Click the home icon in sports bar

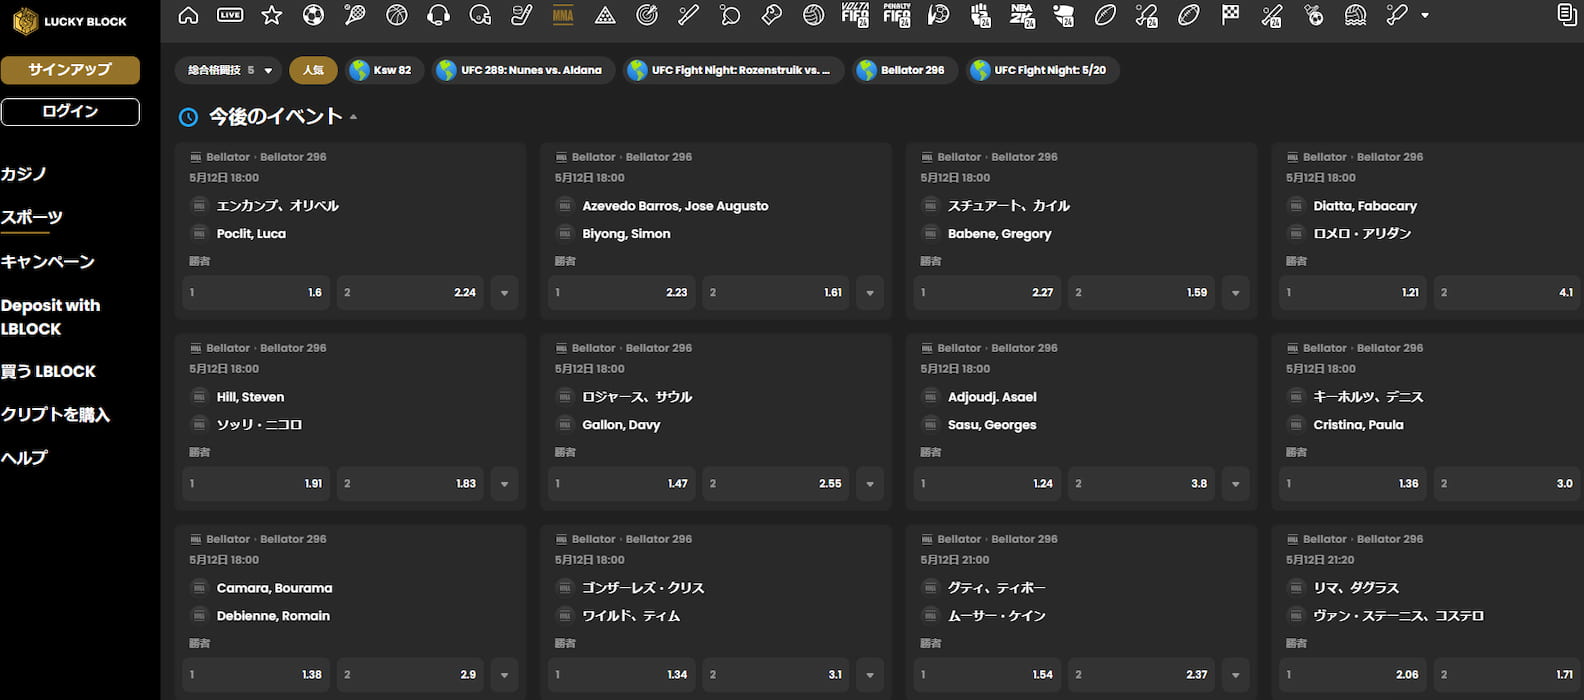point(188,15)
